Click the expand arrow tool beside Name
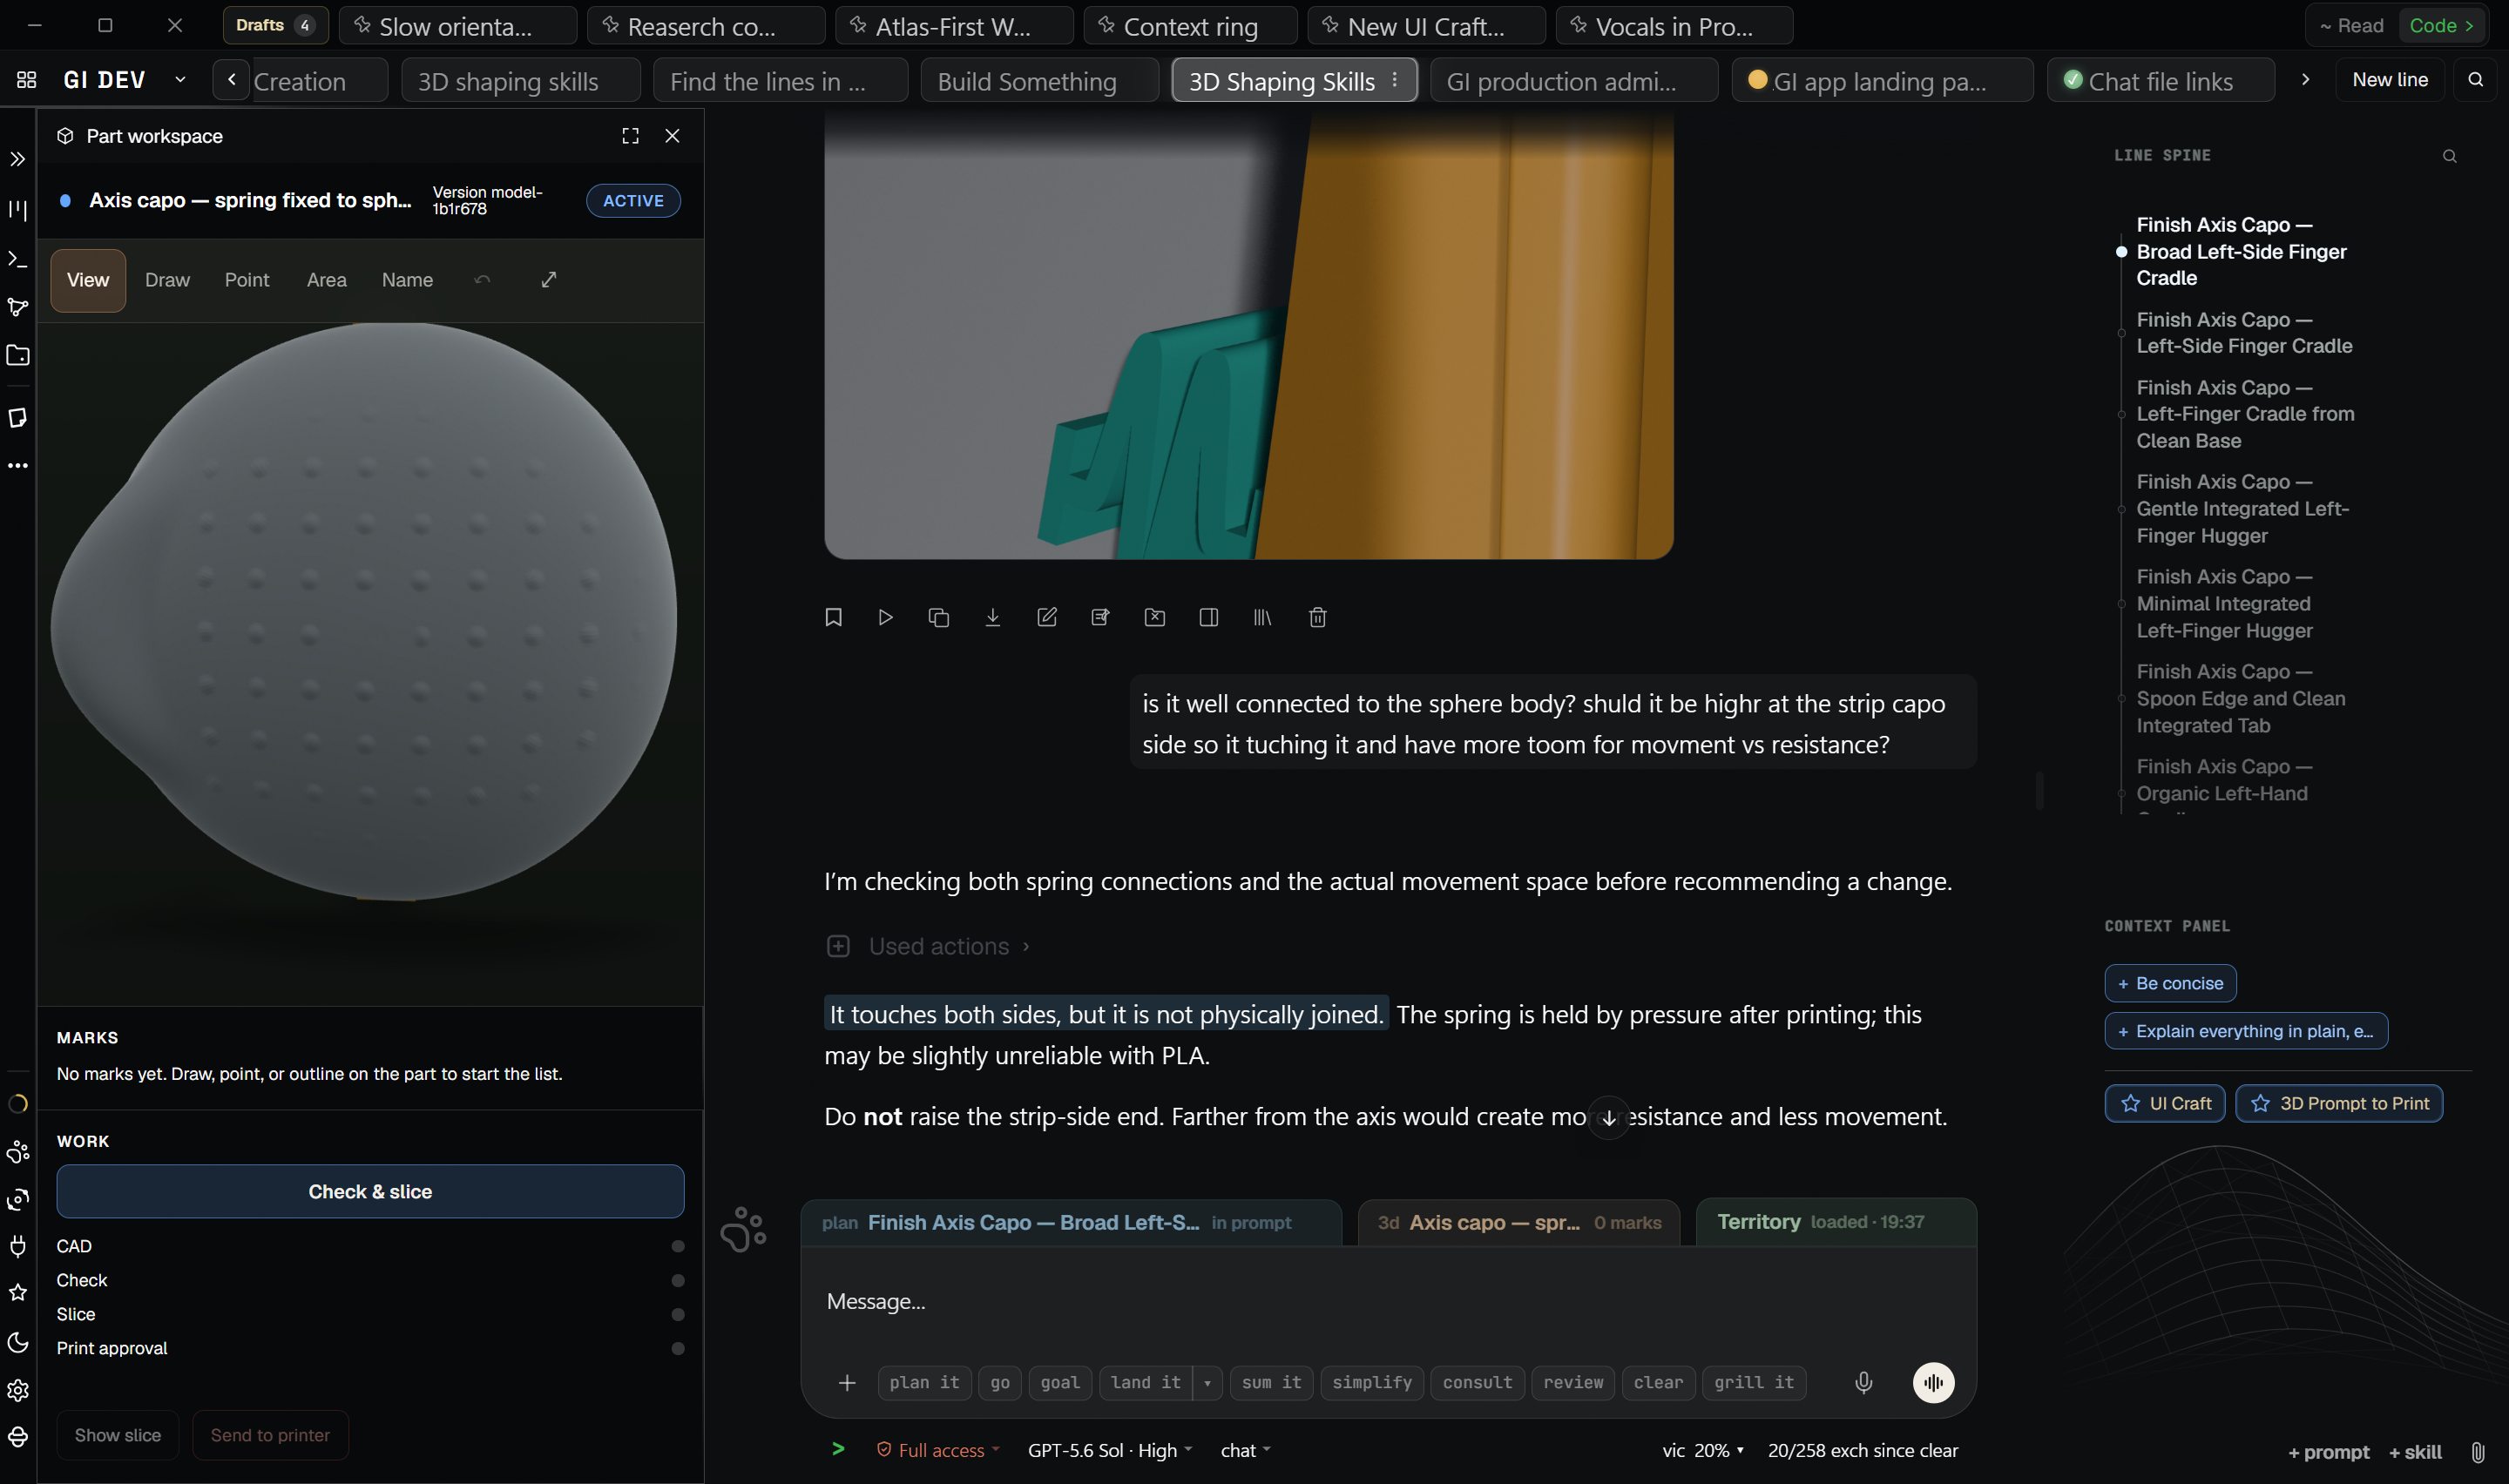The image size is (2509, 1484). 549,280
